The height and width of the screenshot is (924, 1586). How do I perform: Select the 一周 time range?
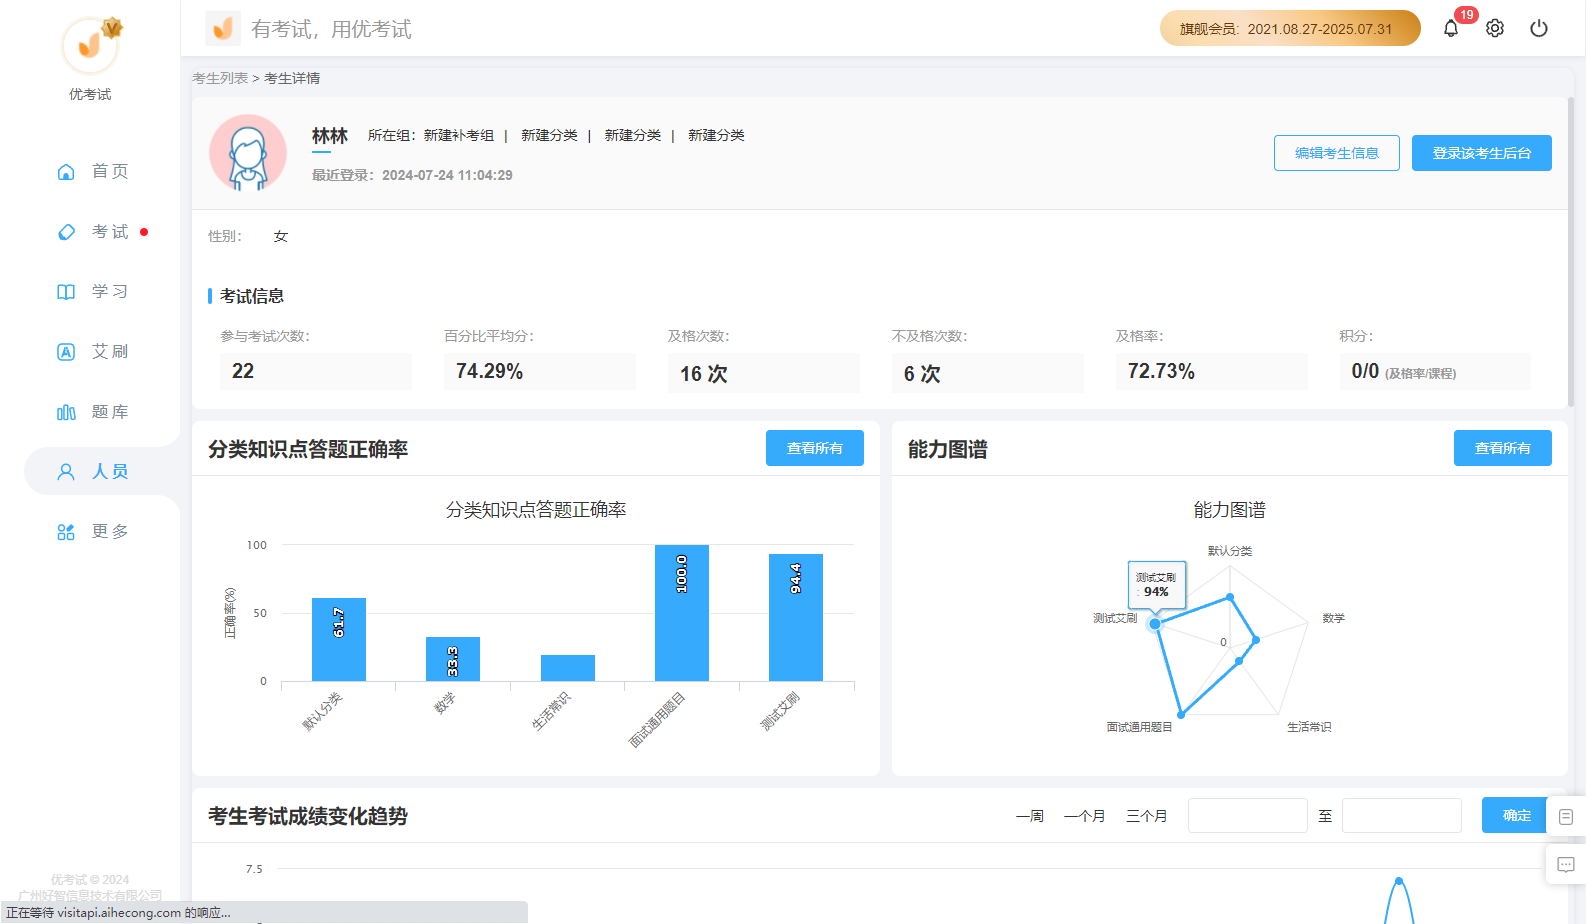pos(1030,816)
